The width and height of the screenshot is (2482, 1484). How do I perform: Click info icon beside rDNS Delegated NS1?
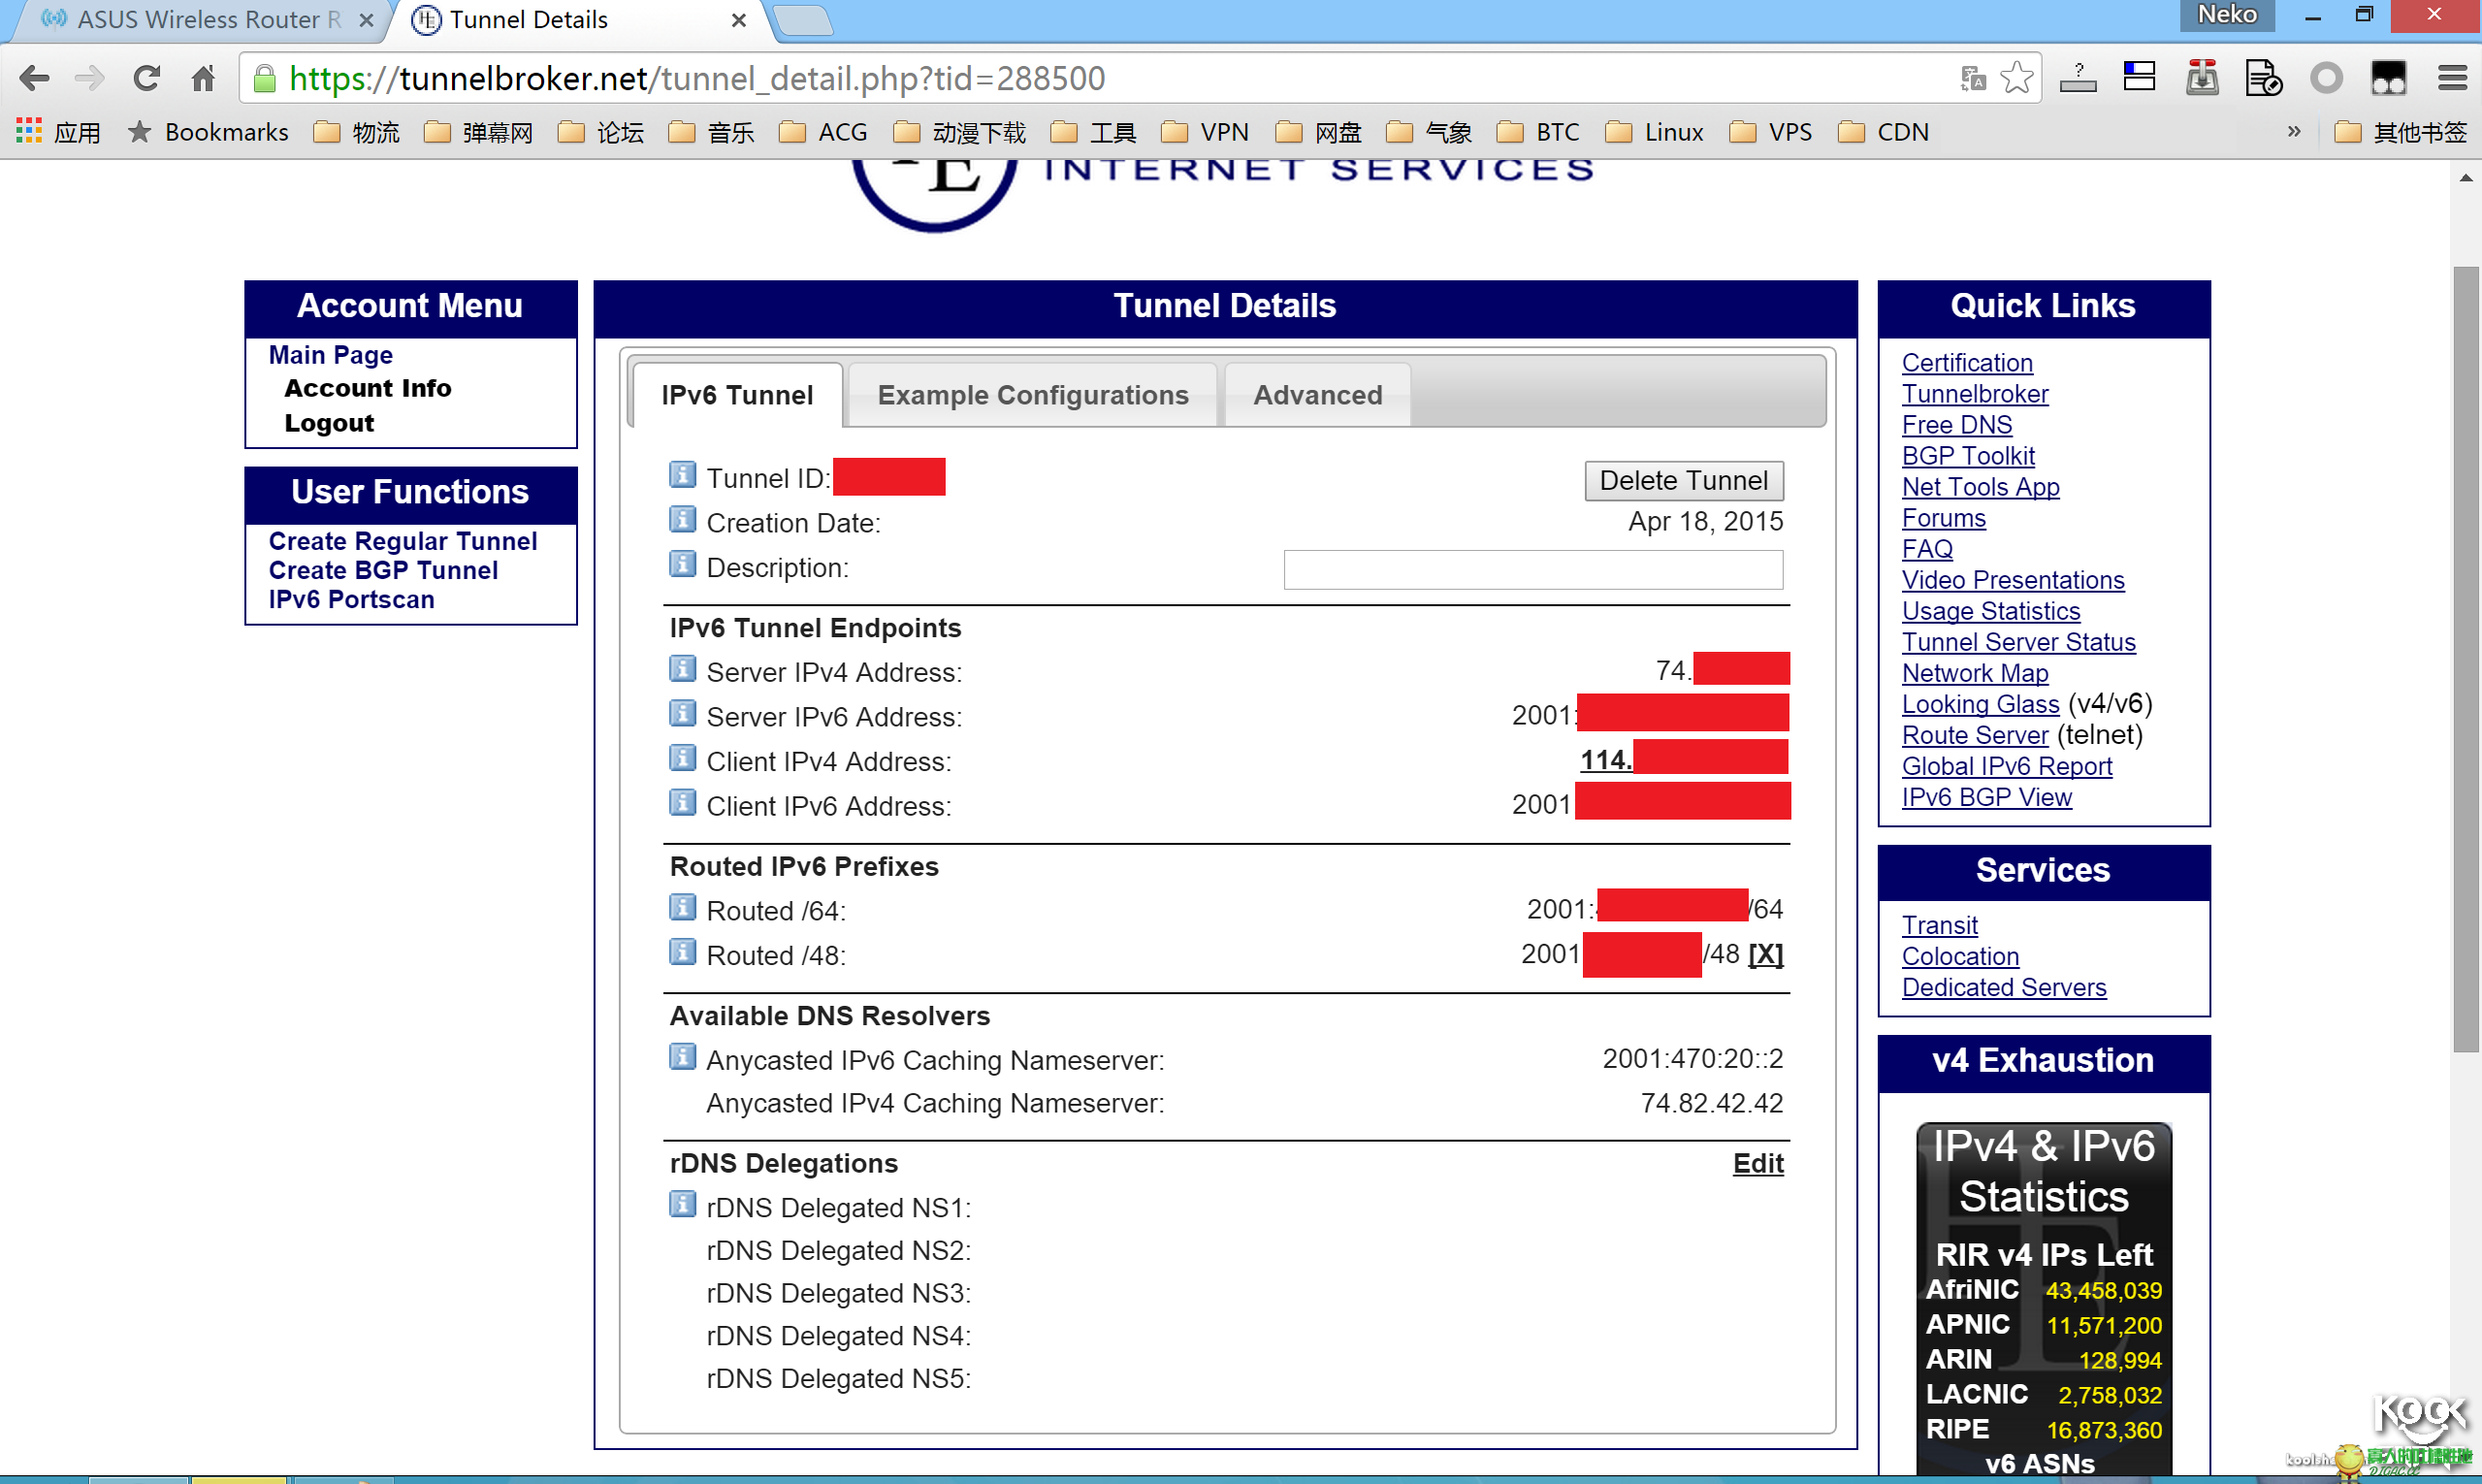tap(682, 1204)
